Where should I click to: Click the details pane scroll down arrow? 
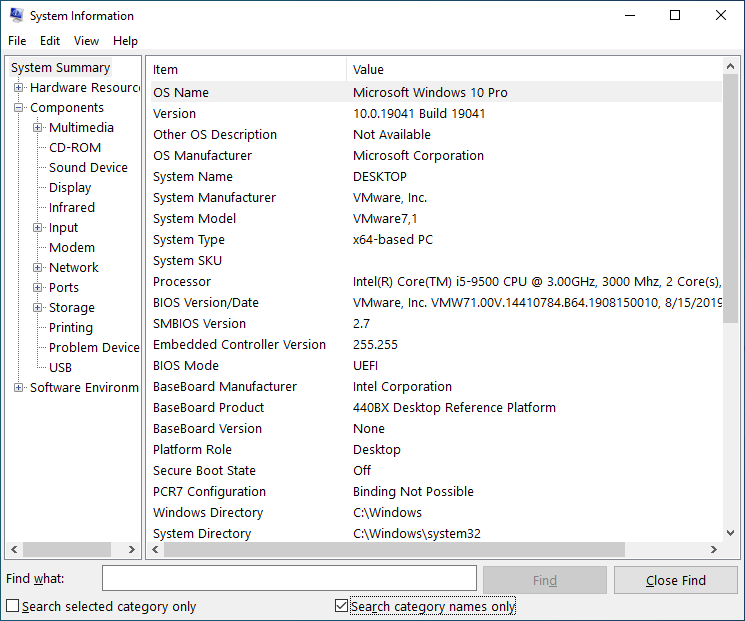pyautogui.click(x=730, y=533)
